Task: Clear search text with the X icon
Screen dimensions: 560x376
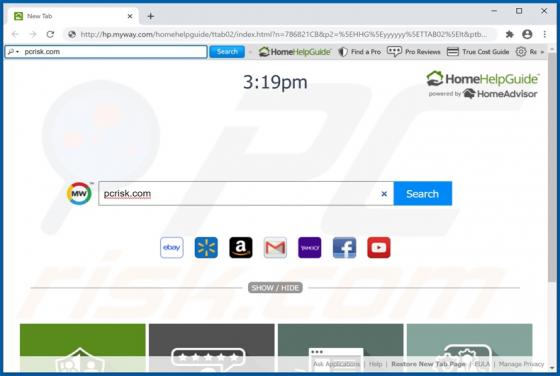Action: click(384, 194)
